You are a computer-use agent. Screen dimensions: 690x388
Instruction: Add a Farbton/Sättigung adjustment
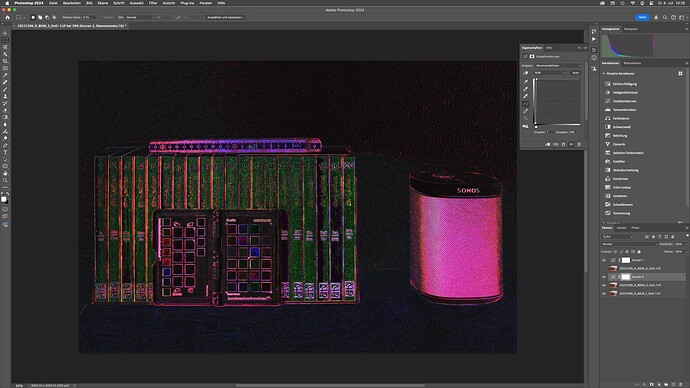624,84
